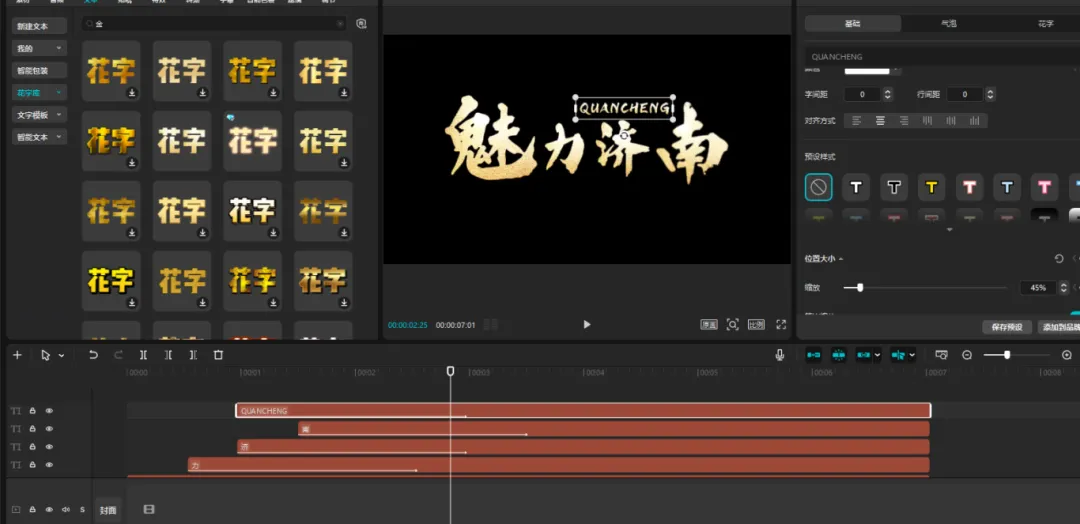Switch to the 气泡 tab
Viewport: 1080px width, 524px height.
tap(949, 23)
